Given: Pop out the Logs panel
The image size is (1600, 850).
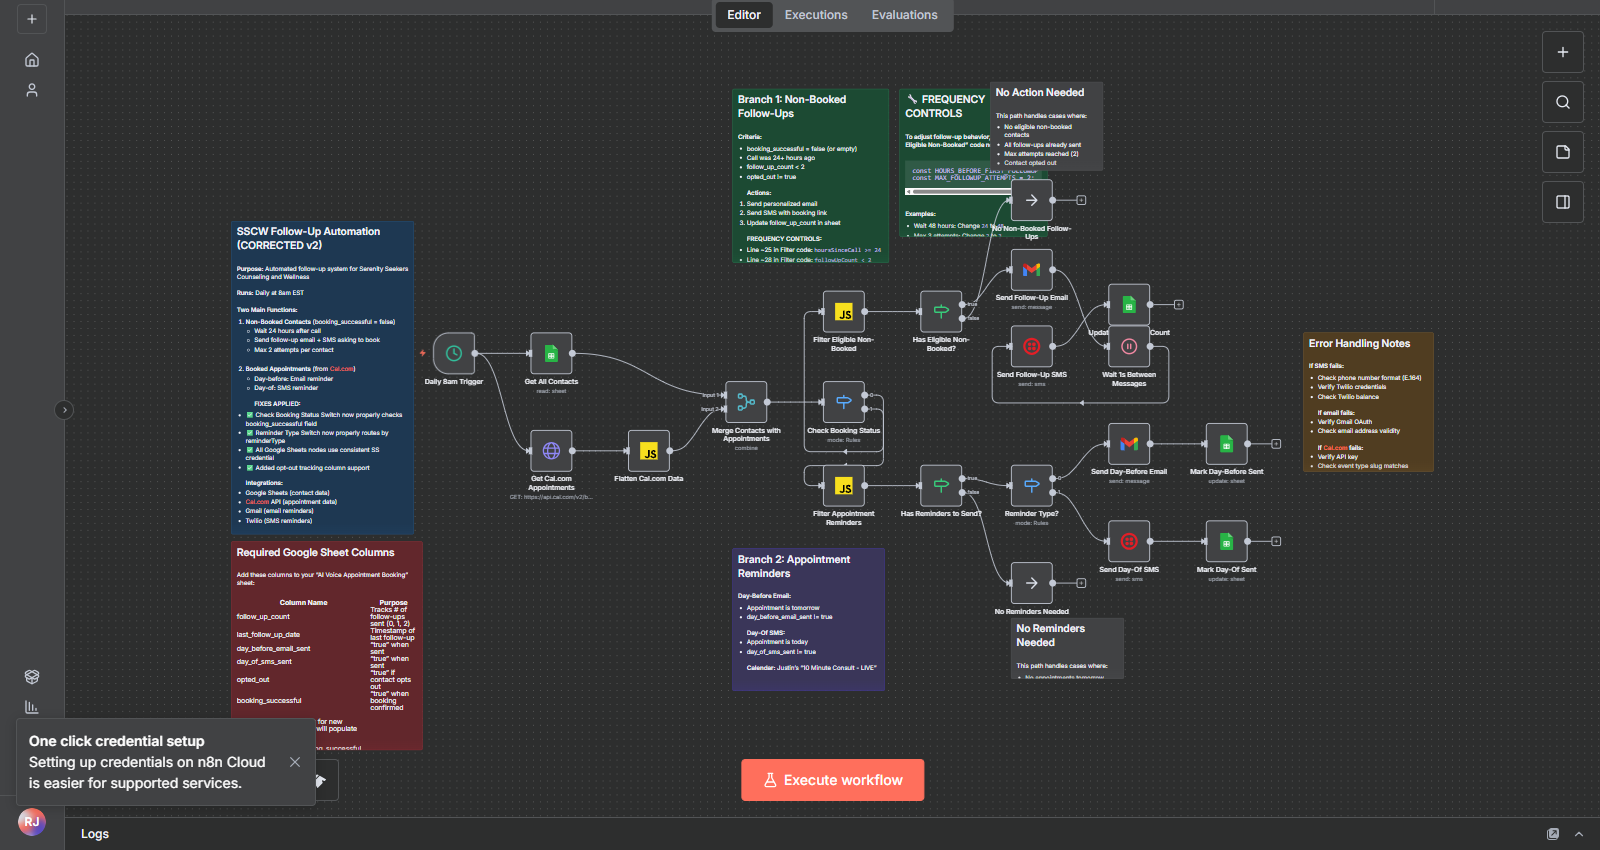Looking at the screenshot, I should coord(1553,834).
